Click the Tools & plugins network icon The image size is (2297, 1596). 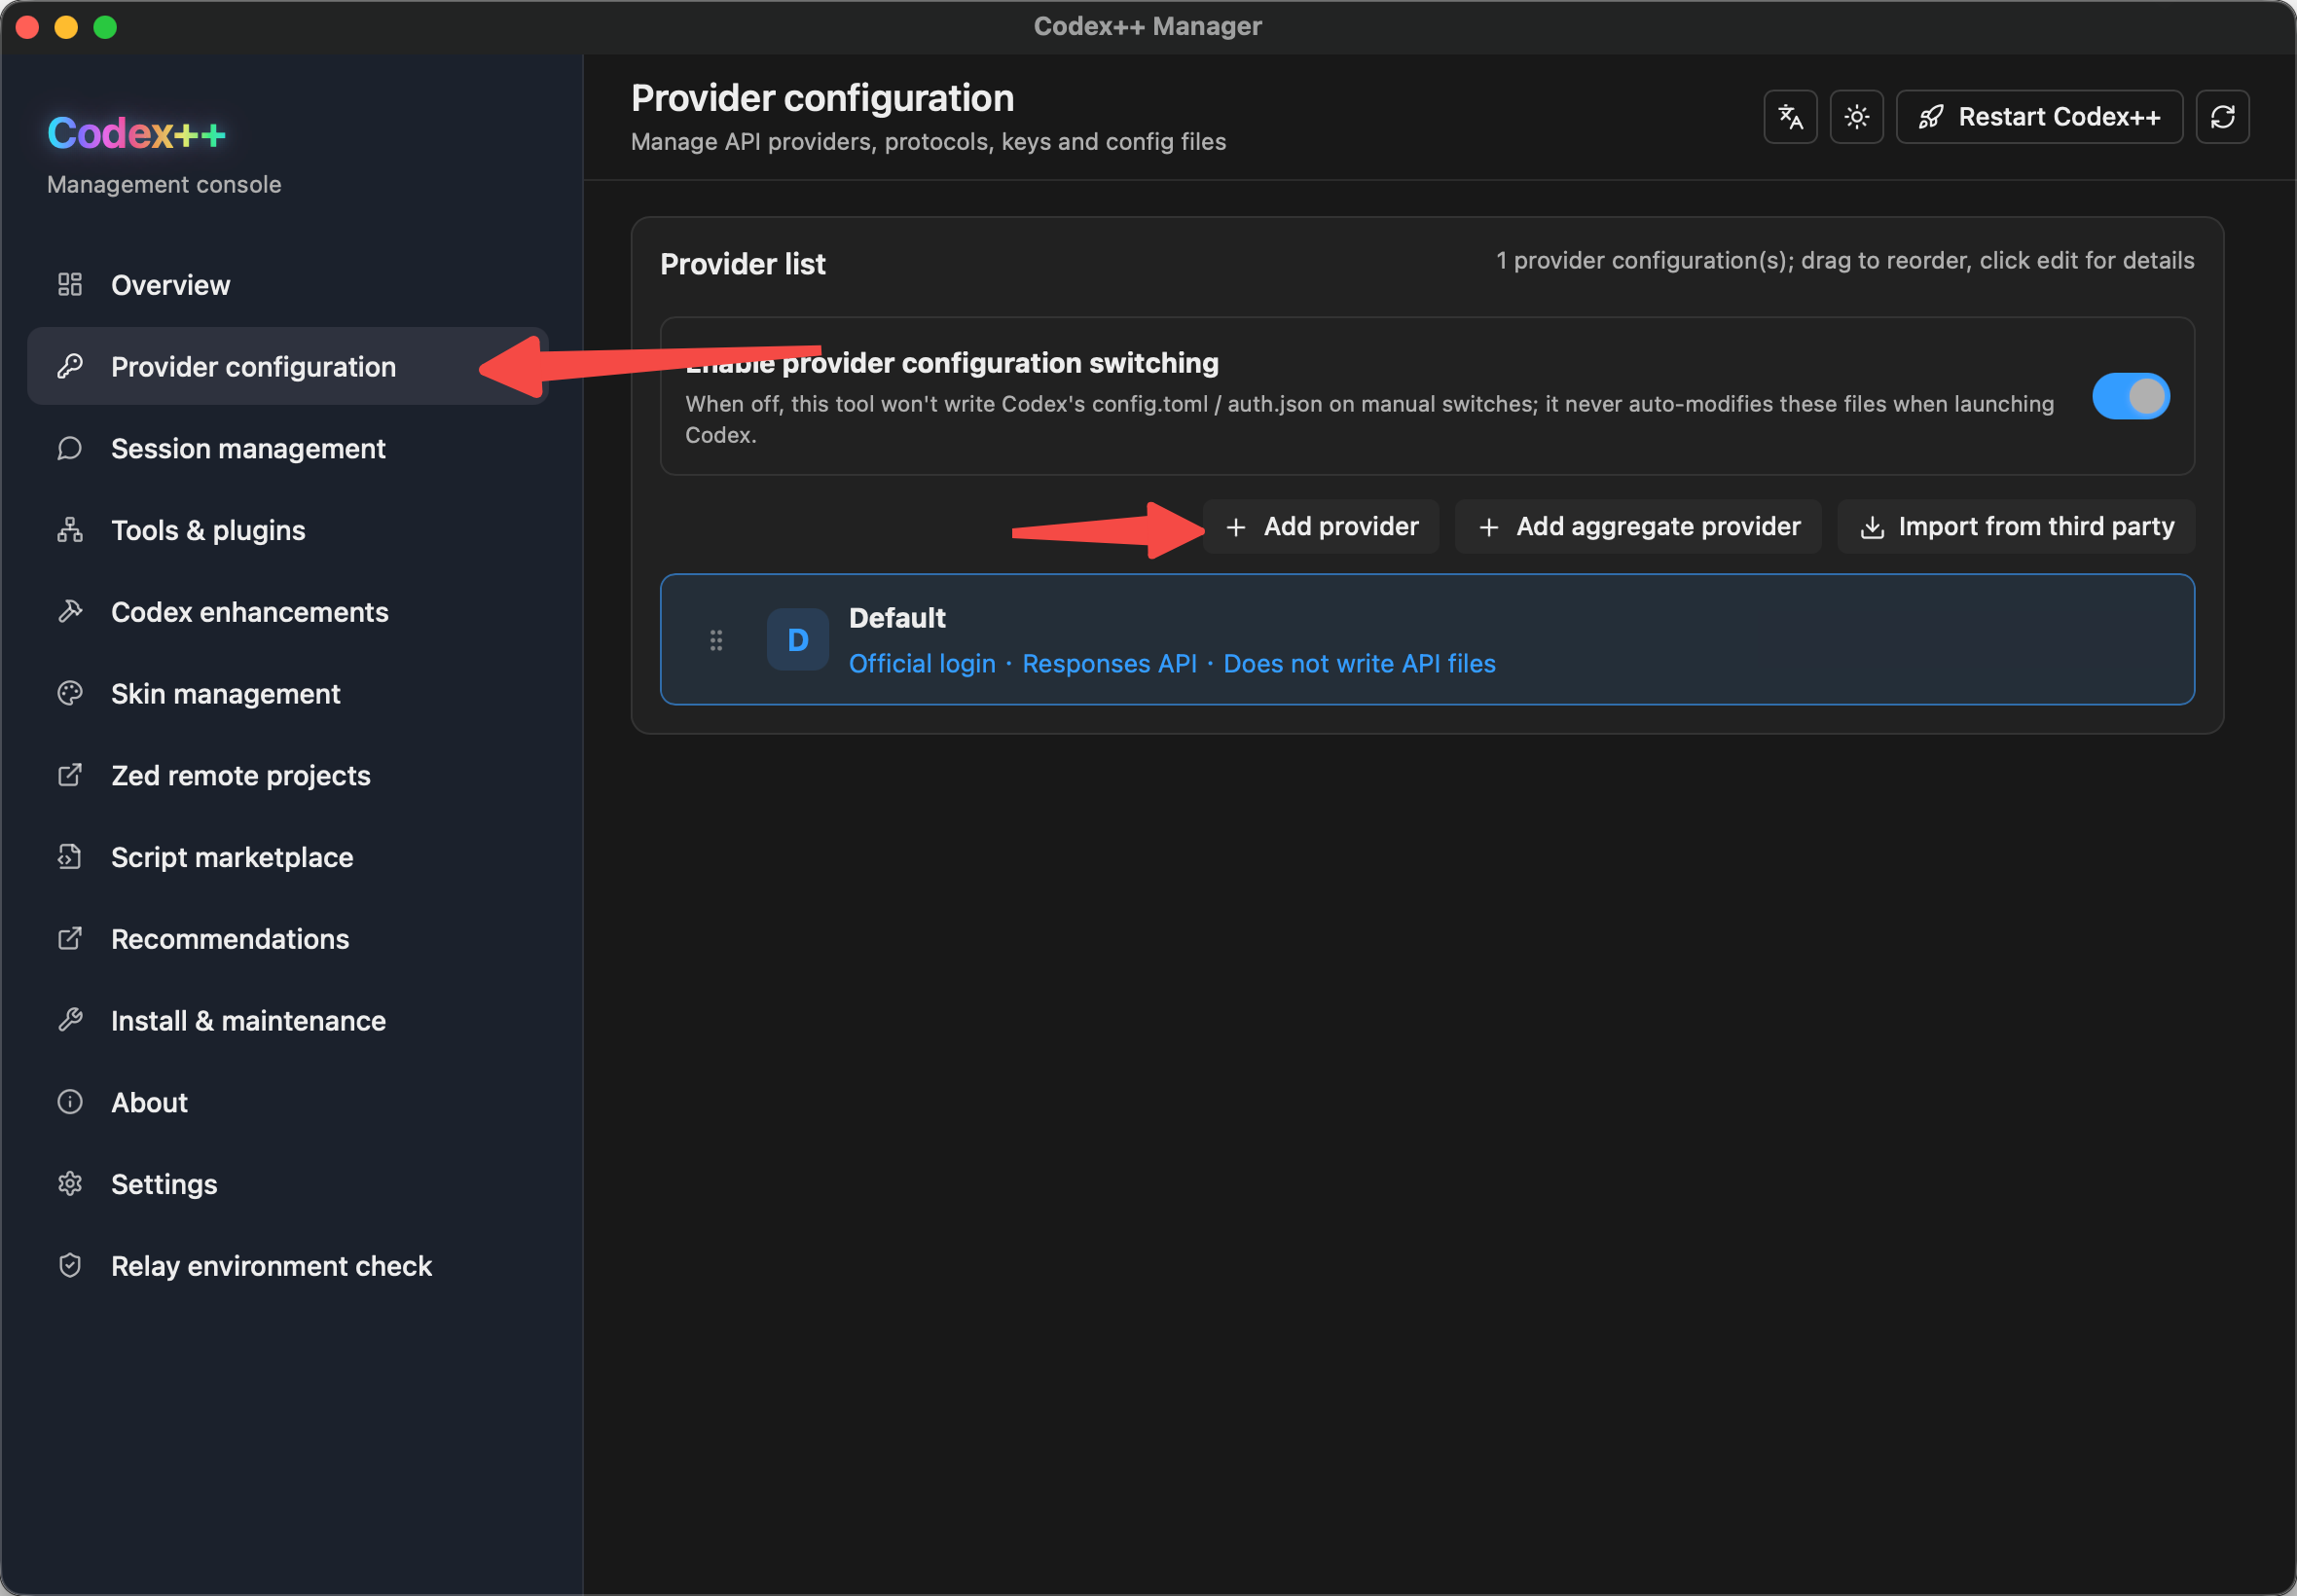70,530
